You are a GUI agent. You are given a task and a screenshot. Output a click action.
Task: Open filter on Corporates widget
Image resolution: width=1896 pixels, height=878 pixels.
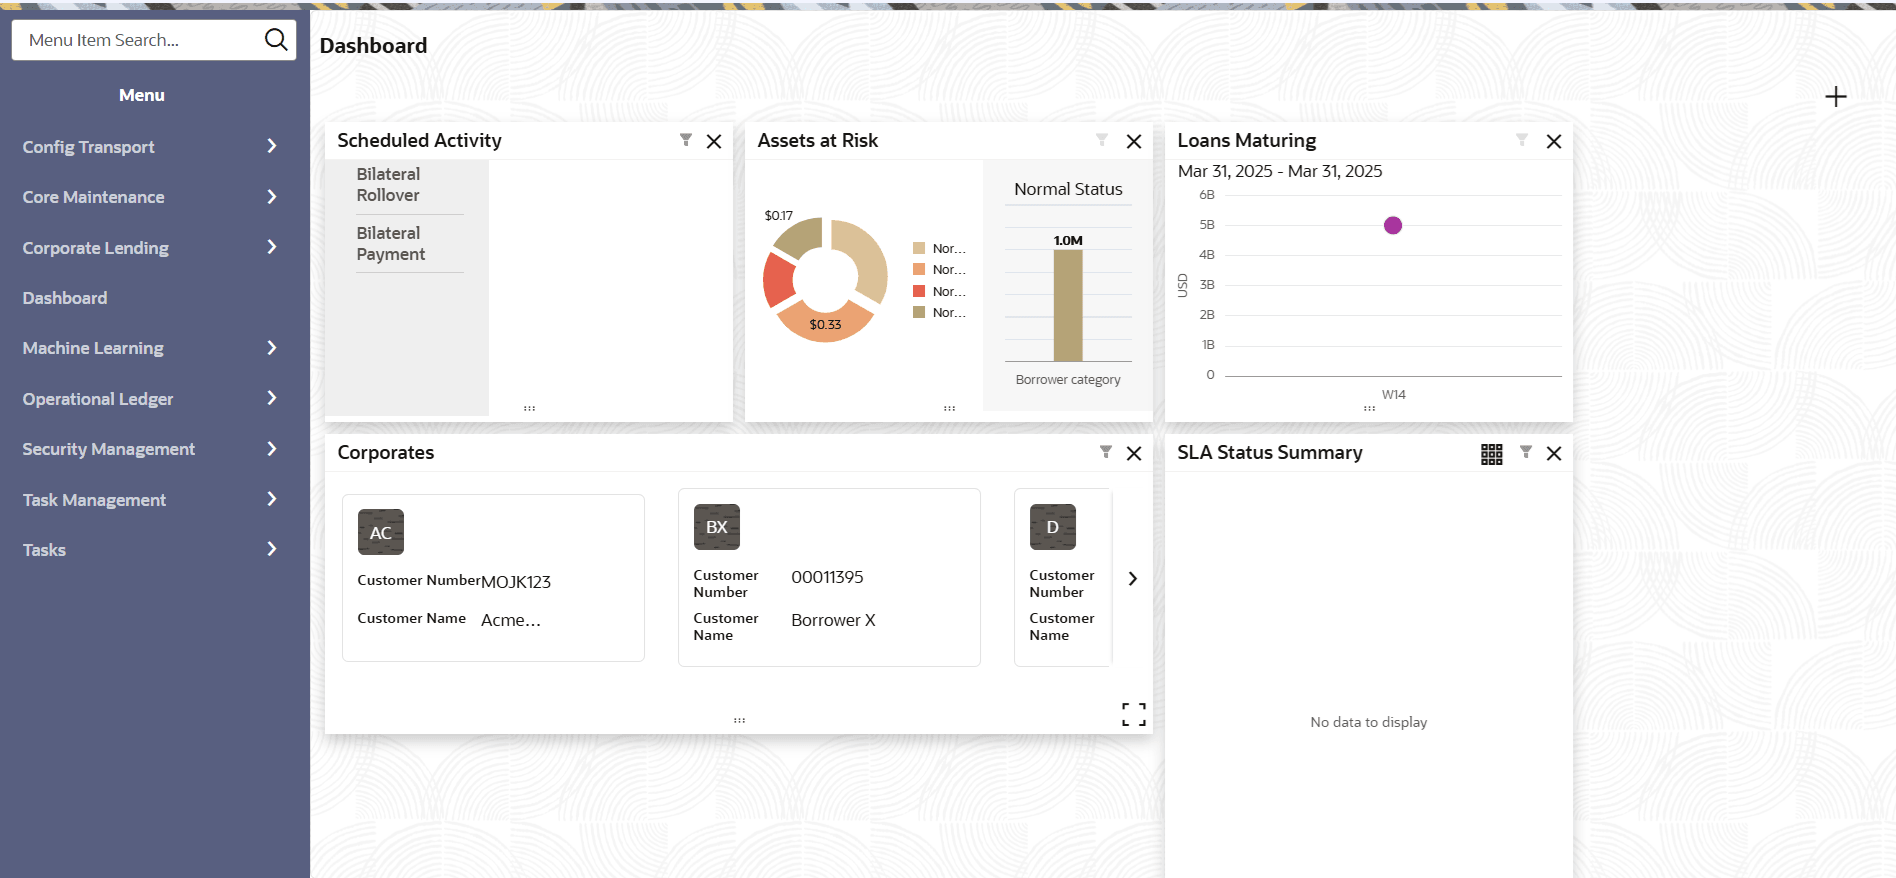tap(1106, 452)
